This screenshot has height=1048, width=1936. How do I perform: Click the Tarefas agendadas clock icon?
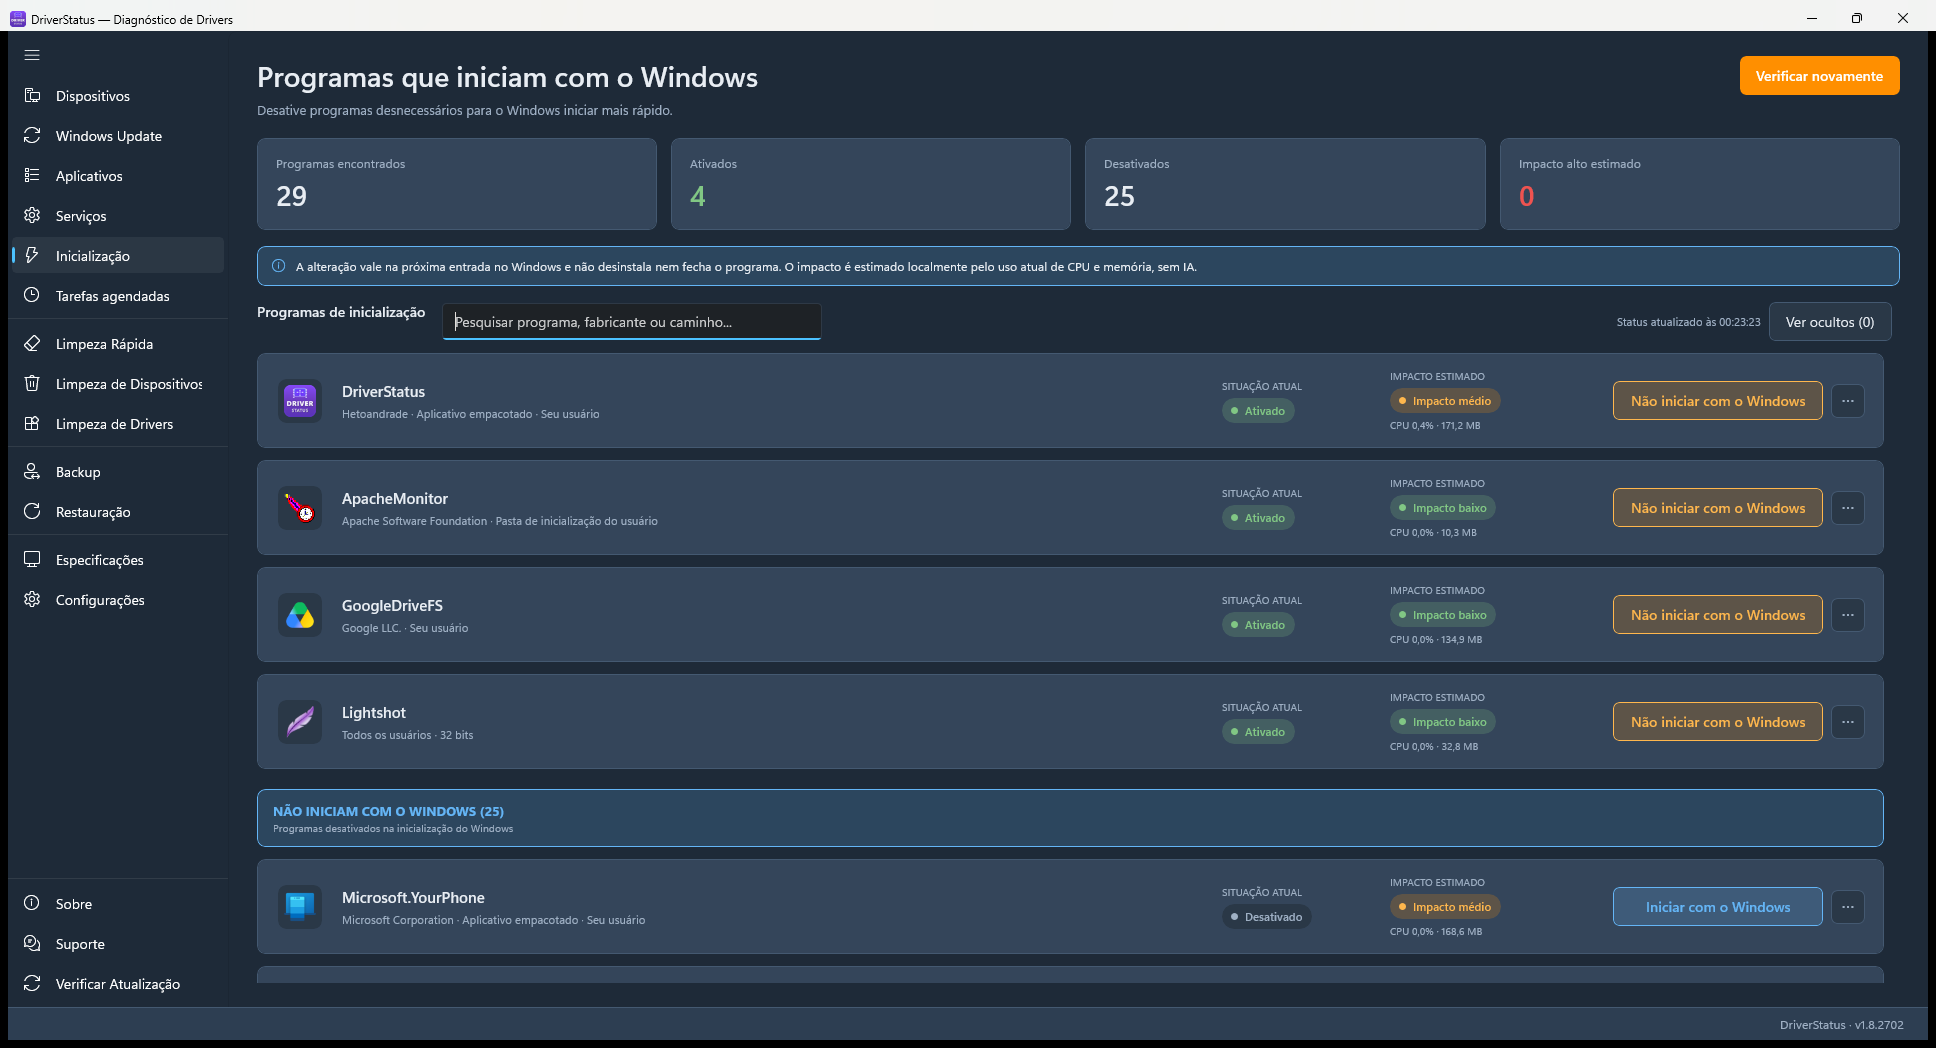[32, 296]
